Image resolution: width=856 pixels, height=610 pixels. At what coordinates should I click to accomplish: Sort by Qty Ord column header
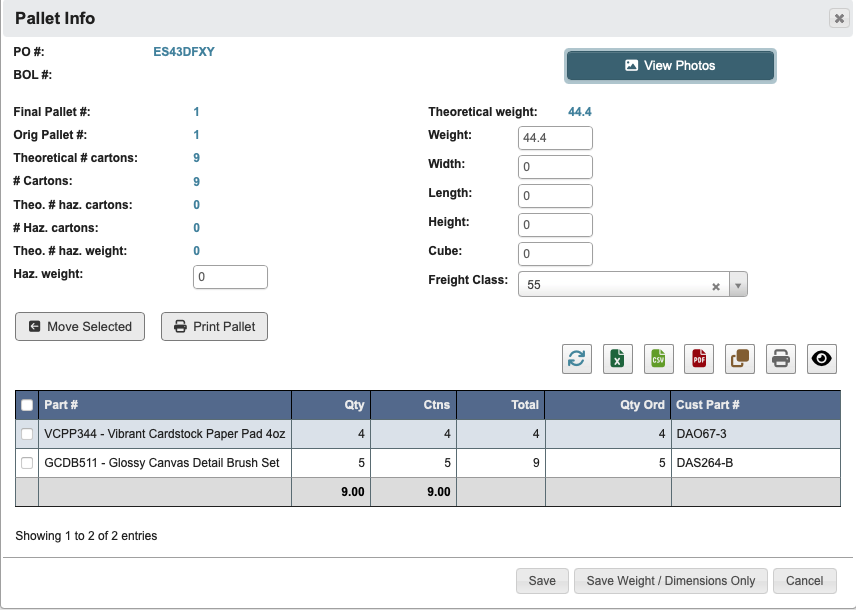[x=608, y=405]
